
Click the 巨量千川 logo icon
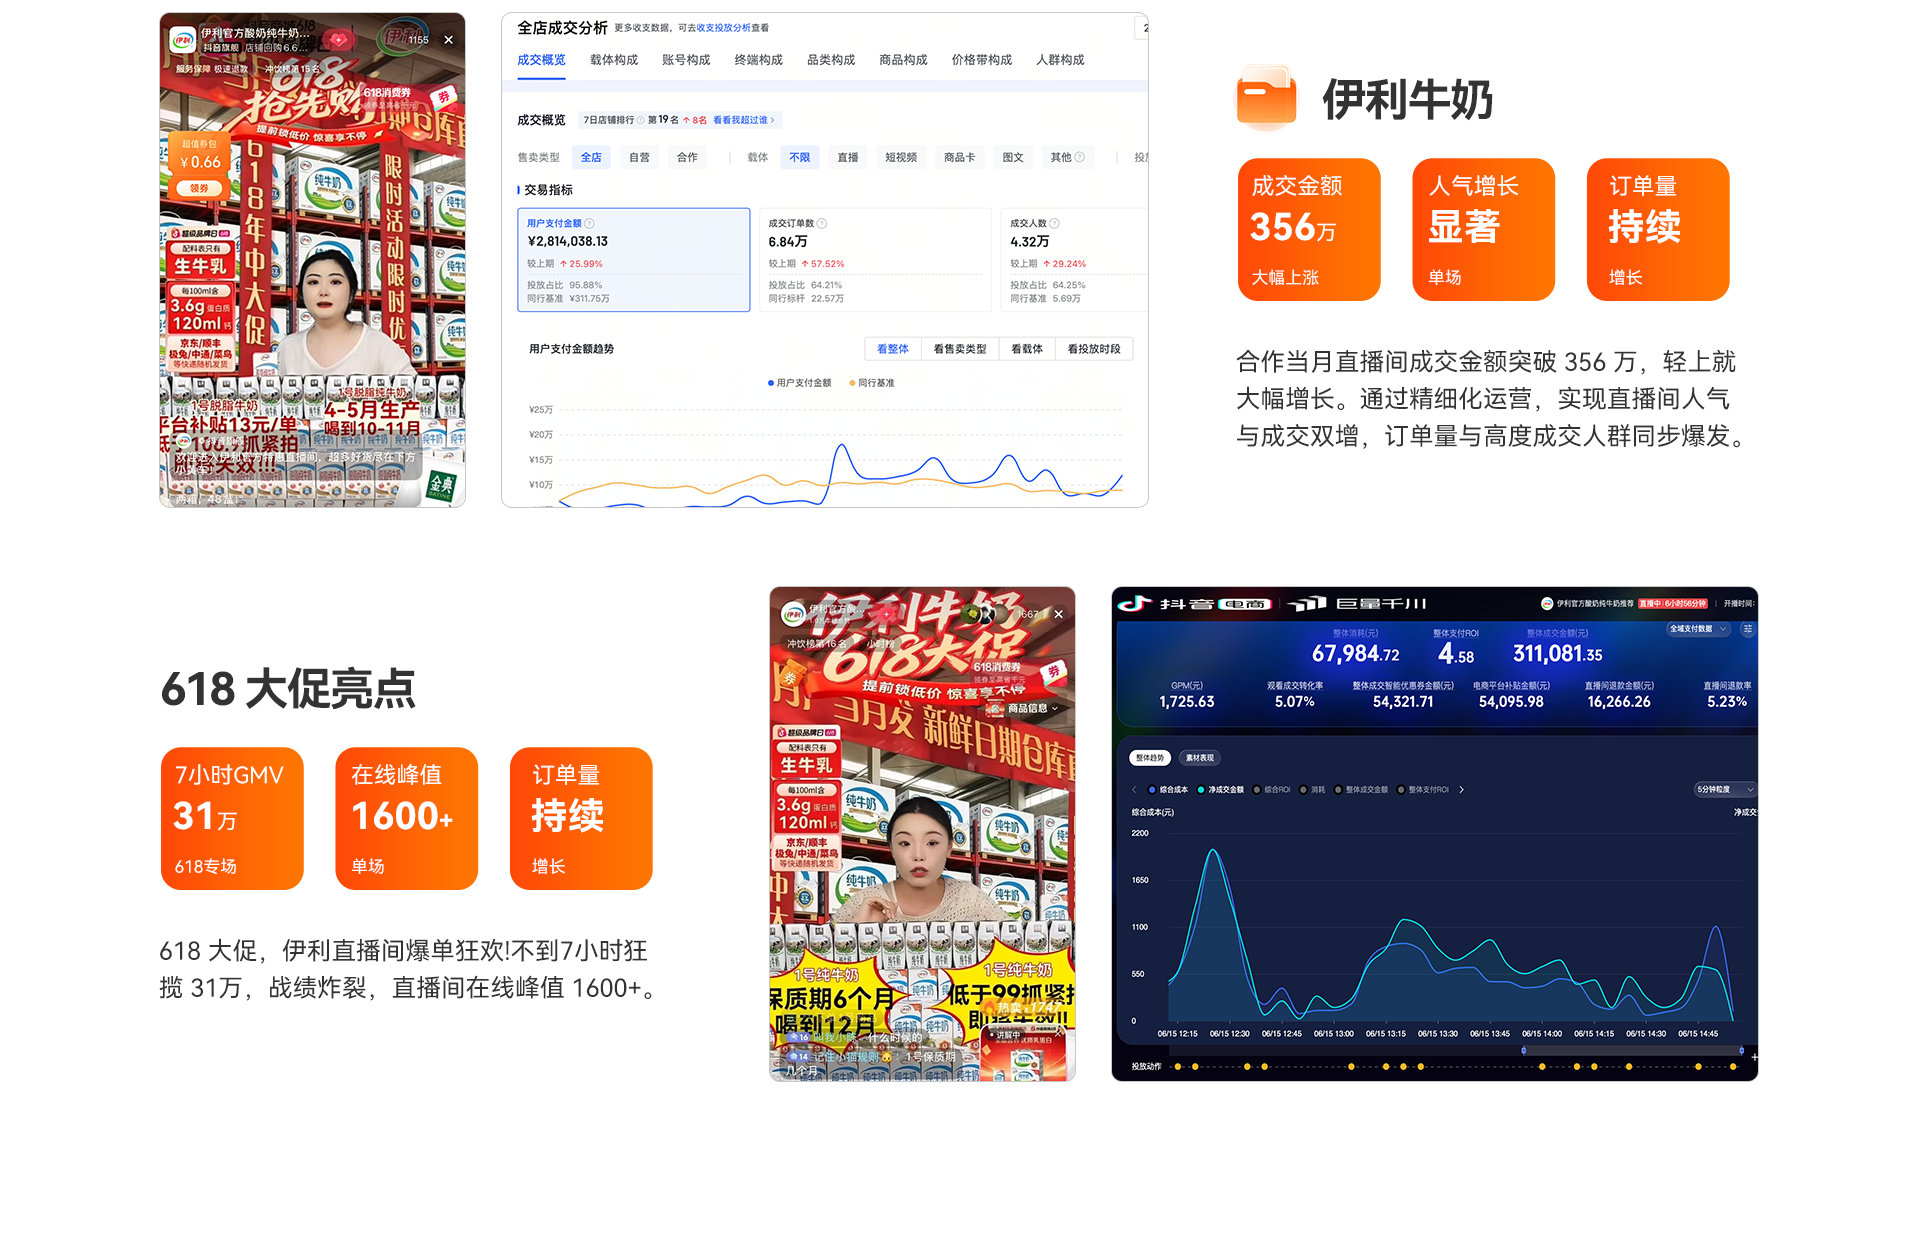click(x=1308, y=603)
